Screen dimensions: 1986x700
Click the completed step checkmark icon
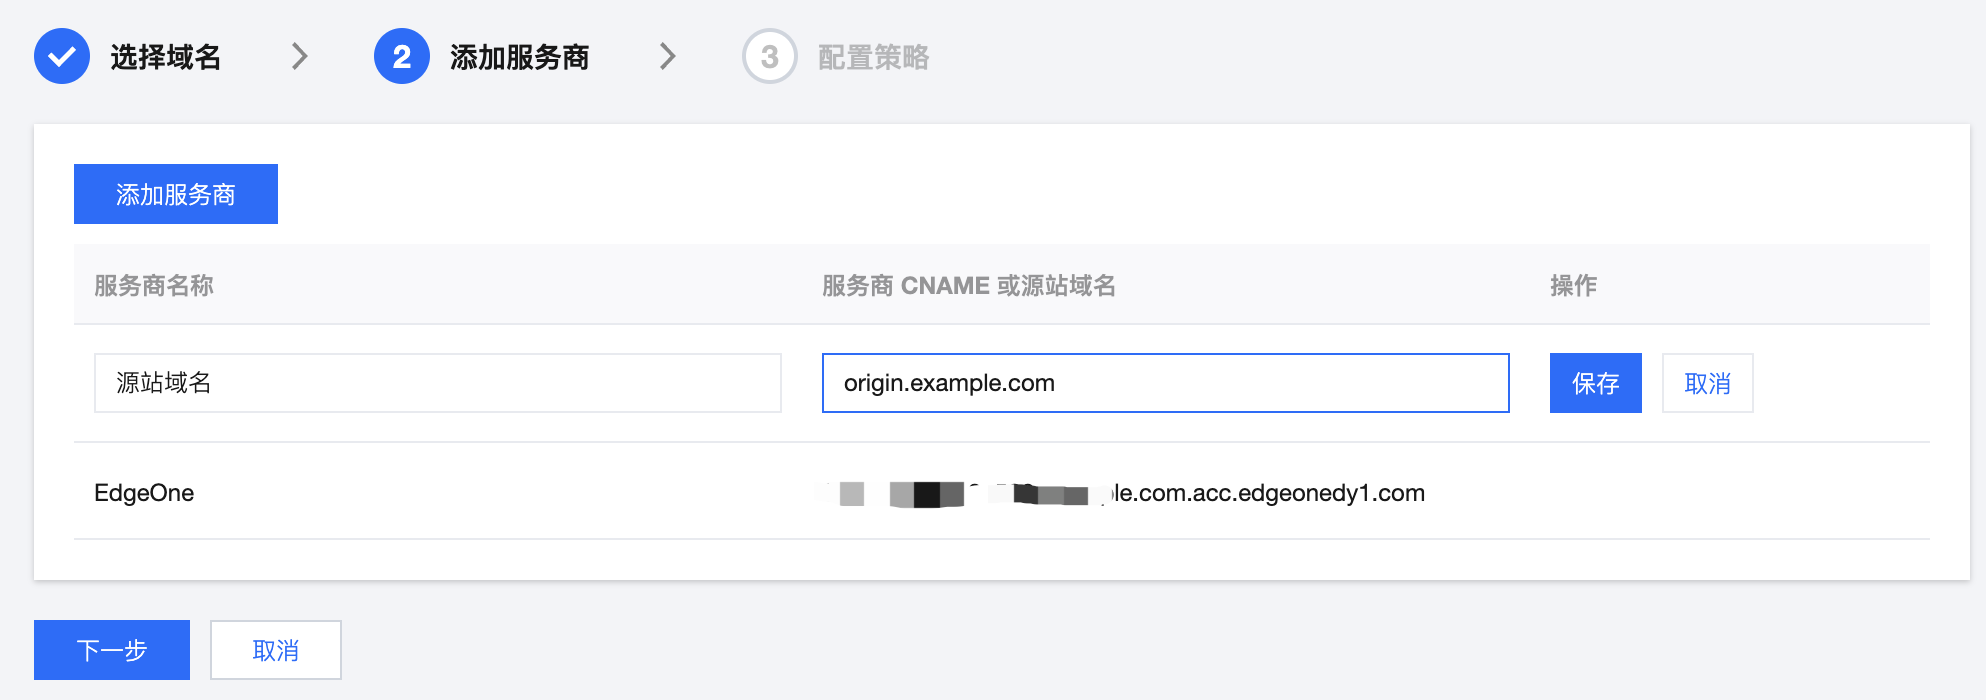coord(62,56)
